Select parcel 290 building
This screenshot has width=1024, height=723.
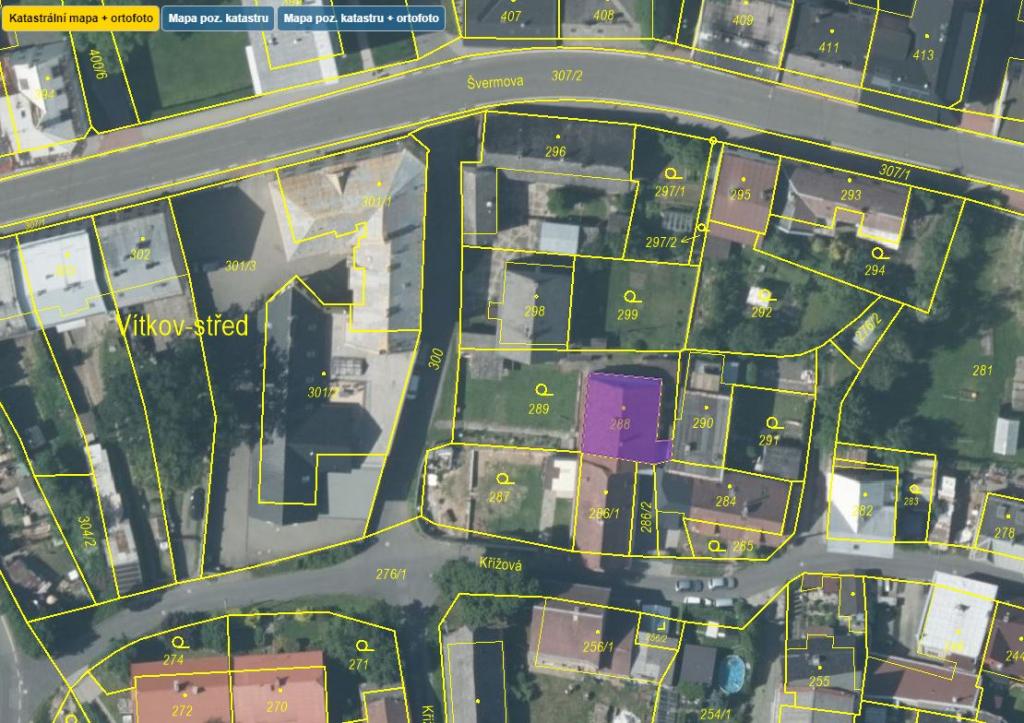pyautogui.click(x=703, y=423)
